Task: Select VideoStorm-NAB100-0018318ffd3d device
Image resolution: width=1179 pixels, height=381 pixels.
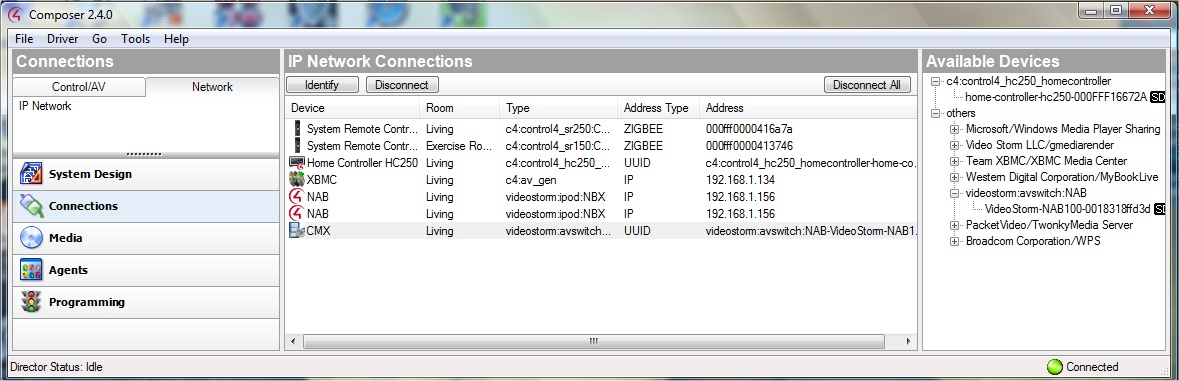Action: (1068, 209)
